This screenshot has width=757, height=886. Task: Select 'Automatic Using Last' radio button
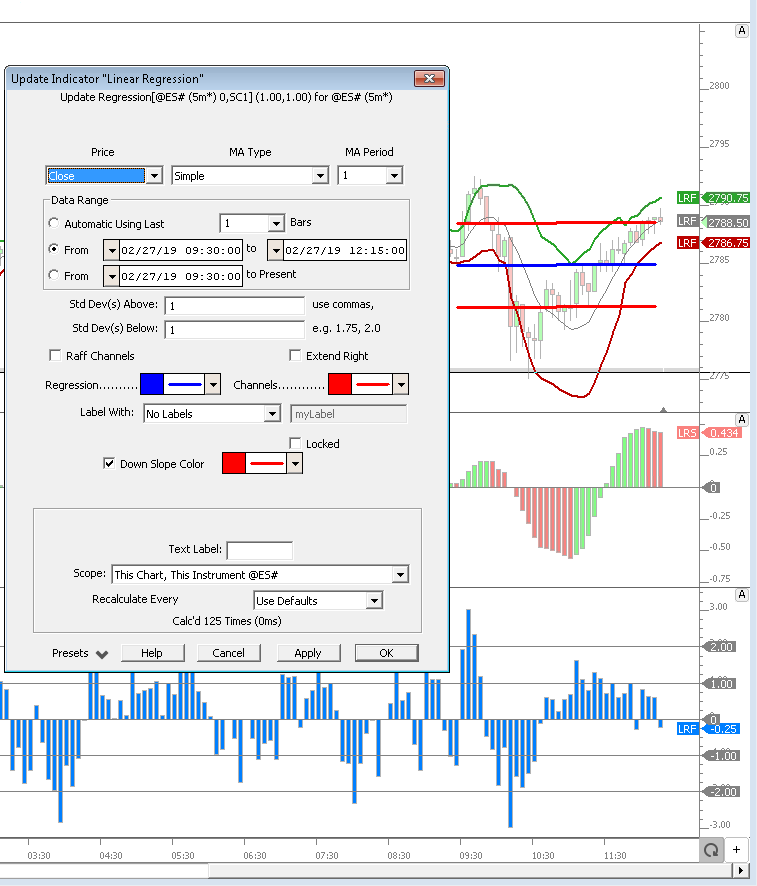click(54, 224)
